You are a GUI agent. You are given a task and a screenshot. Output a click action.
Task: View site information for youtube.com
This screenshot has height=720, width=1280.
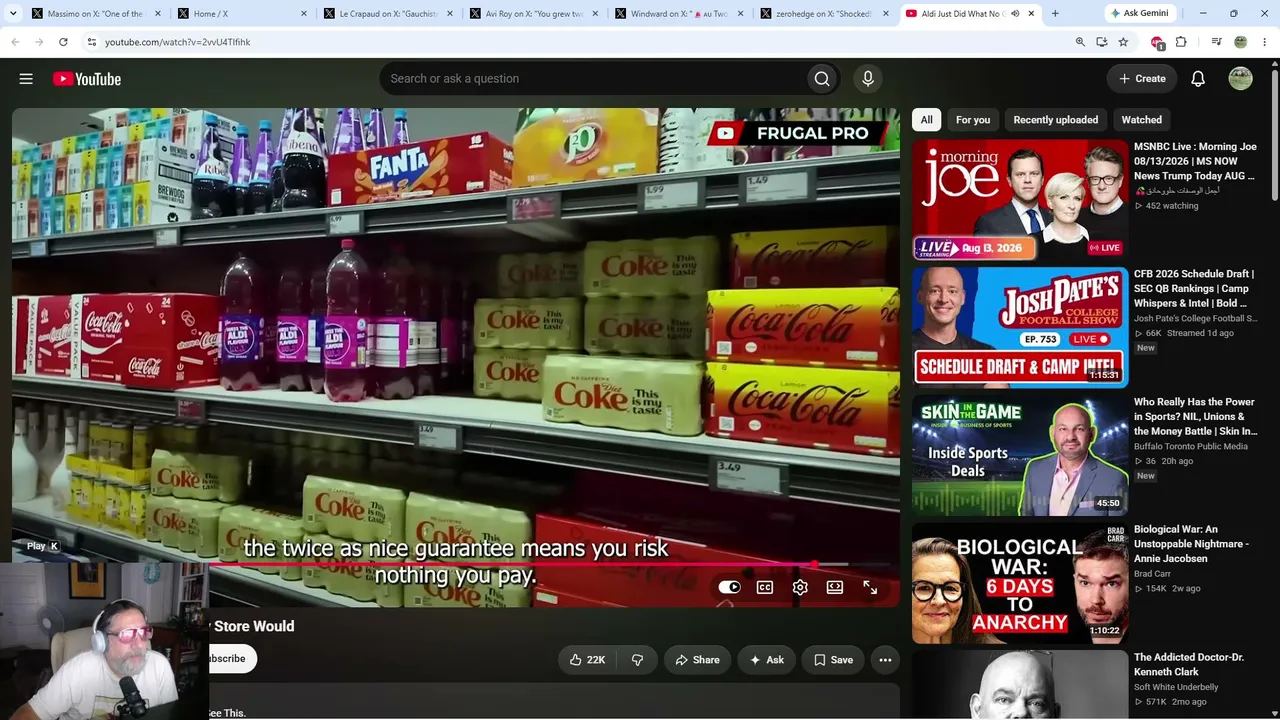click(x=91, y=42)
